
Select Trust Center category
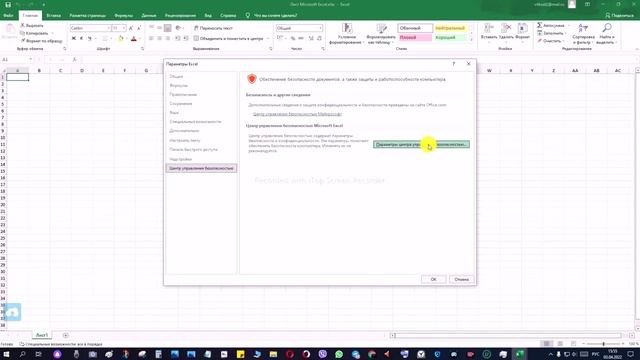[201, 168]
